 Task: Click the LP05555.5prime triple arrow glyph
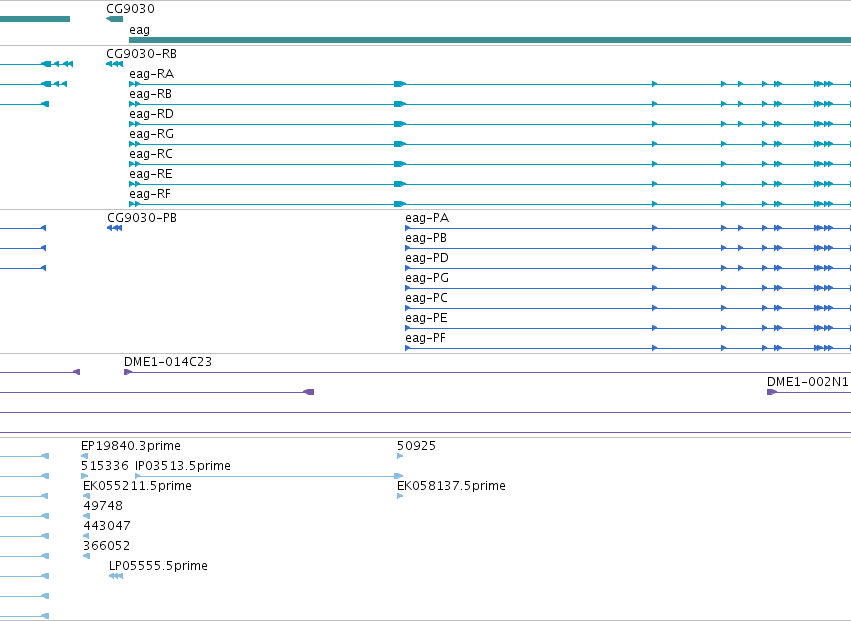click(x=116, y=576)
